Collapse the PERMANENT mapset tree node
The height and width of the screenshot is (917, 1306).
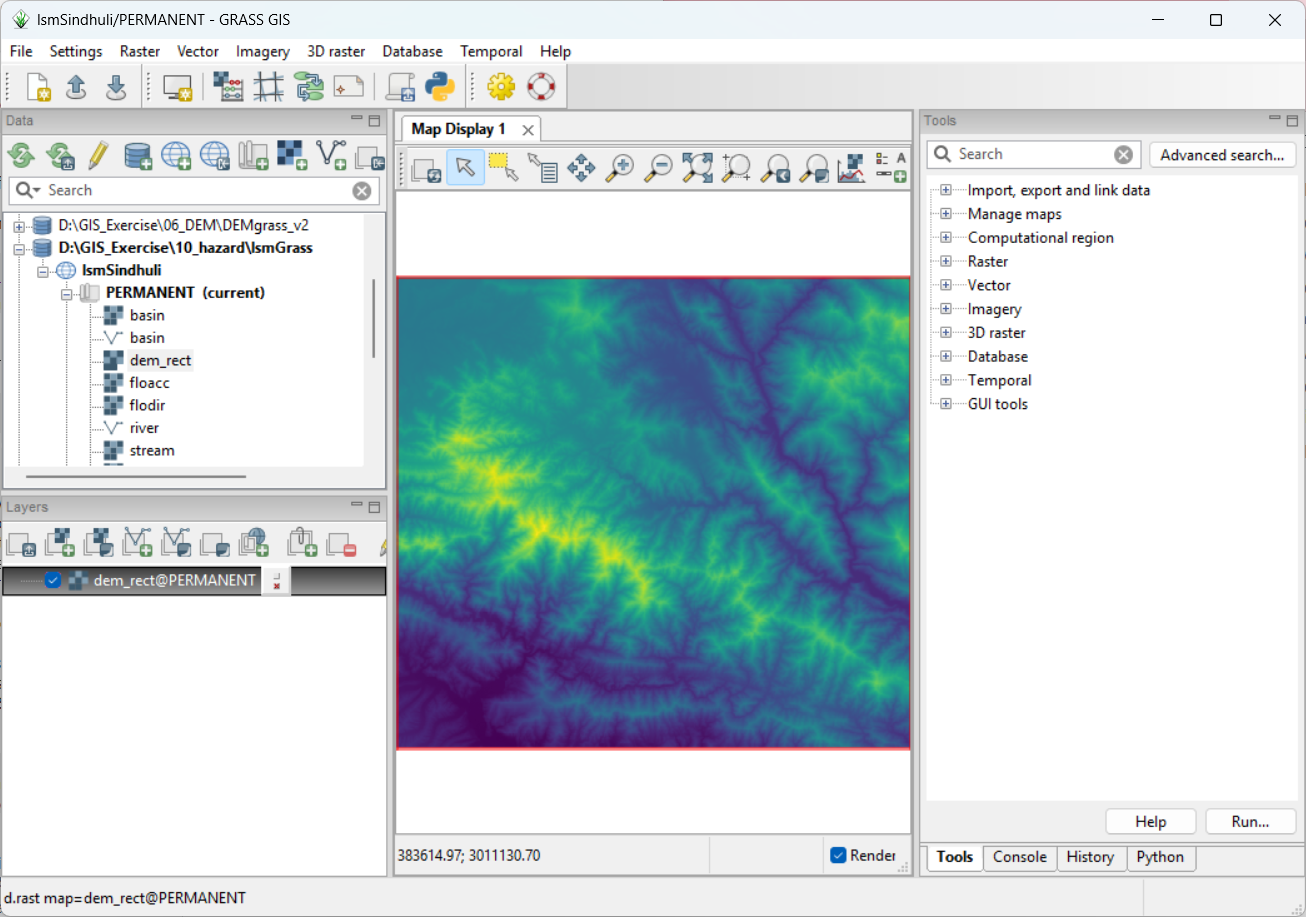66,293
